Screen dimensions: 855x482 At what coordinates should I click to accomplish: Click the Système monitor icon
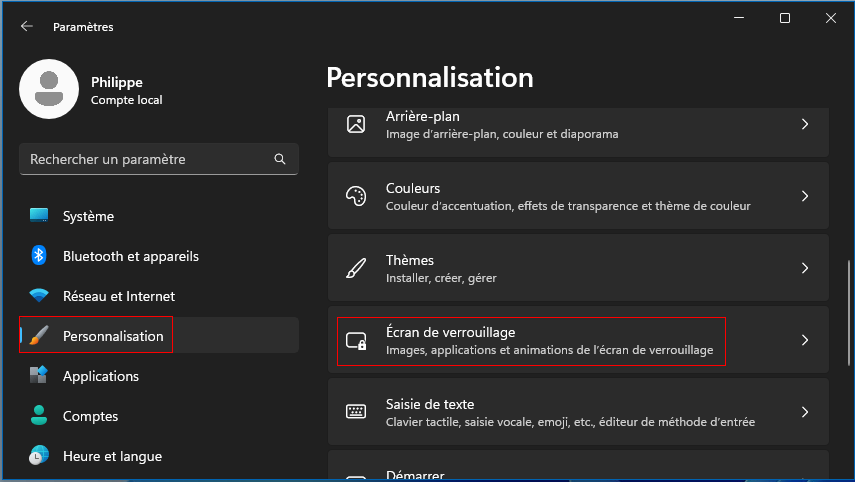39,215
